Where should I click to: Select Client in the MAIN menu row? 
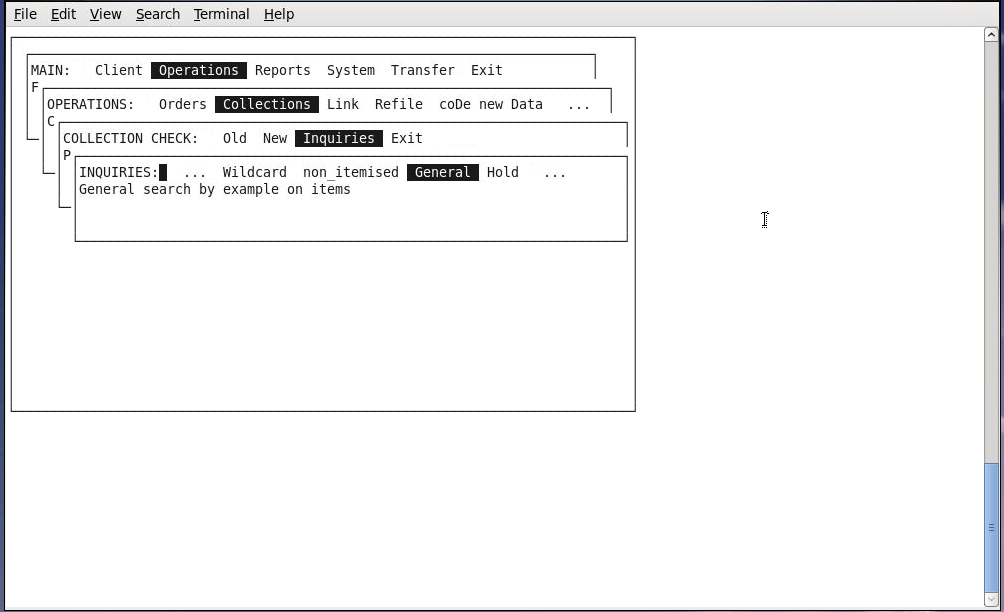point(118,70)
